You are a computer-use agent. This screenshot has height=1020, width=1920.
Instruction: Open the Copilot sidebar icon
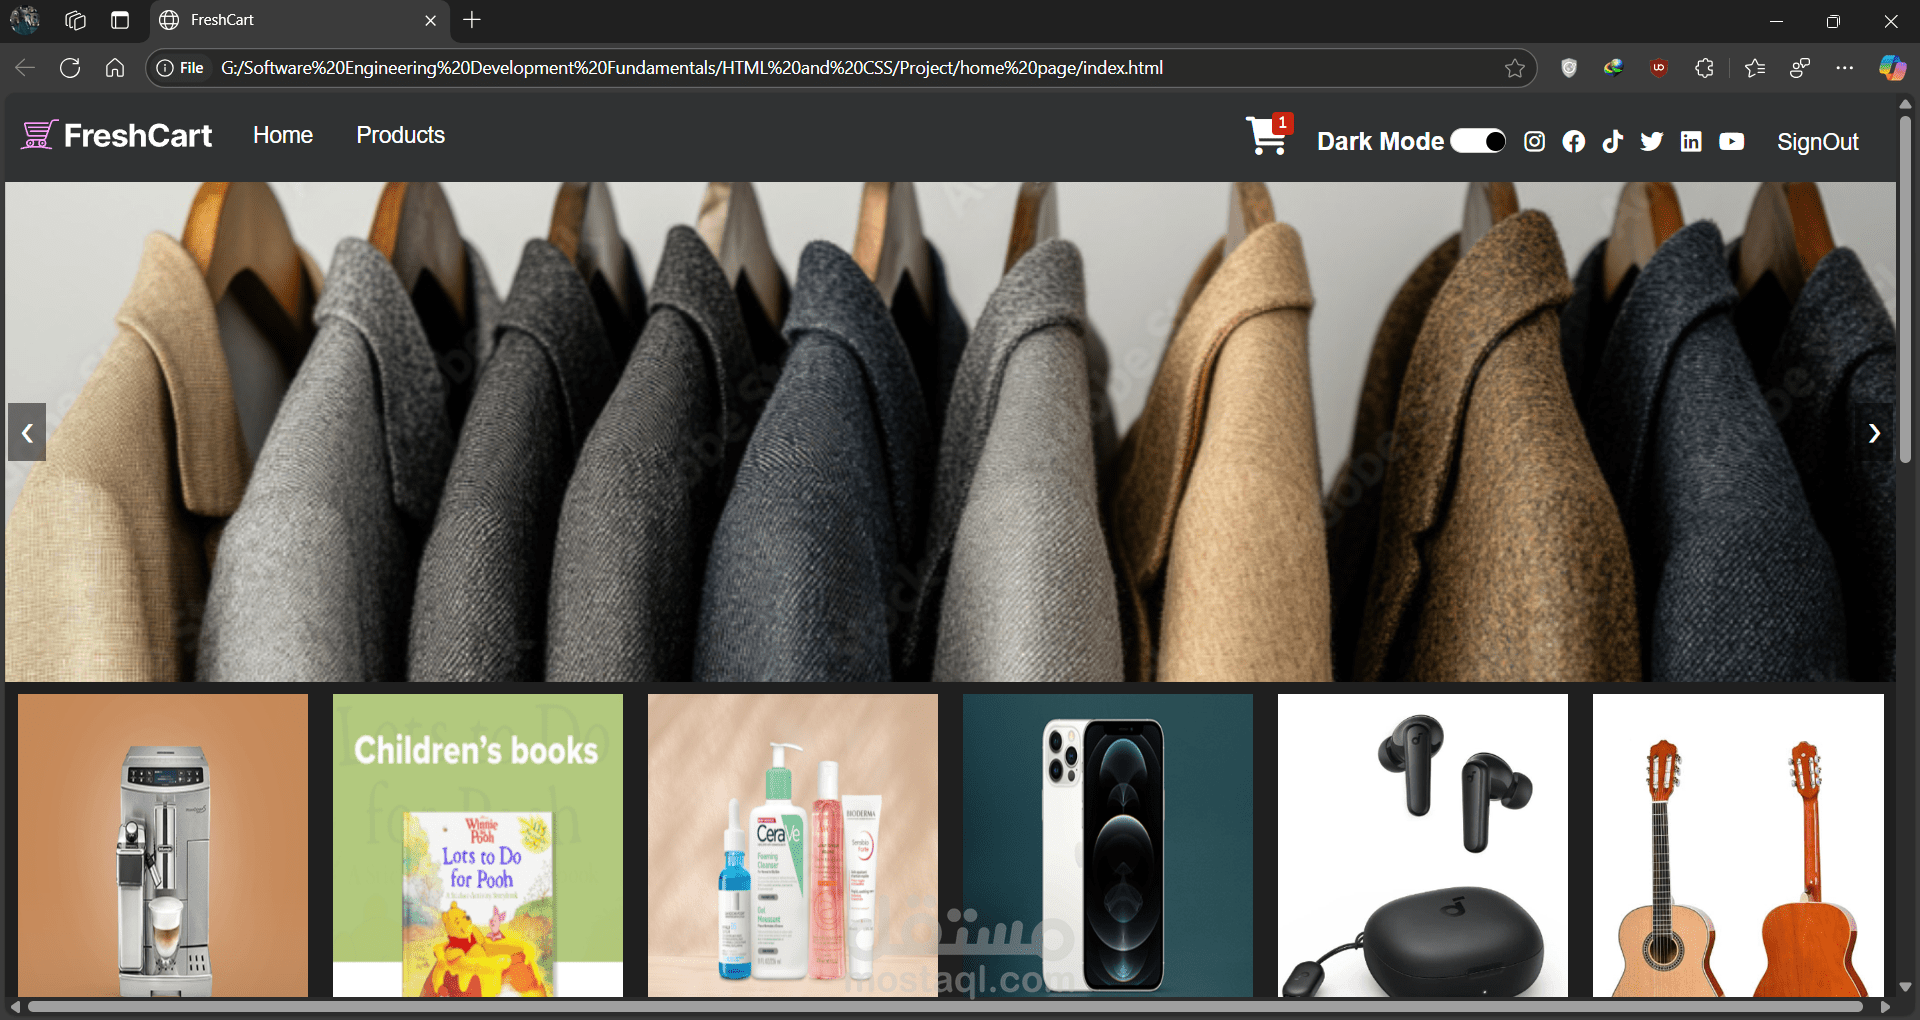(x=1892, y=68)
